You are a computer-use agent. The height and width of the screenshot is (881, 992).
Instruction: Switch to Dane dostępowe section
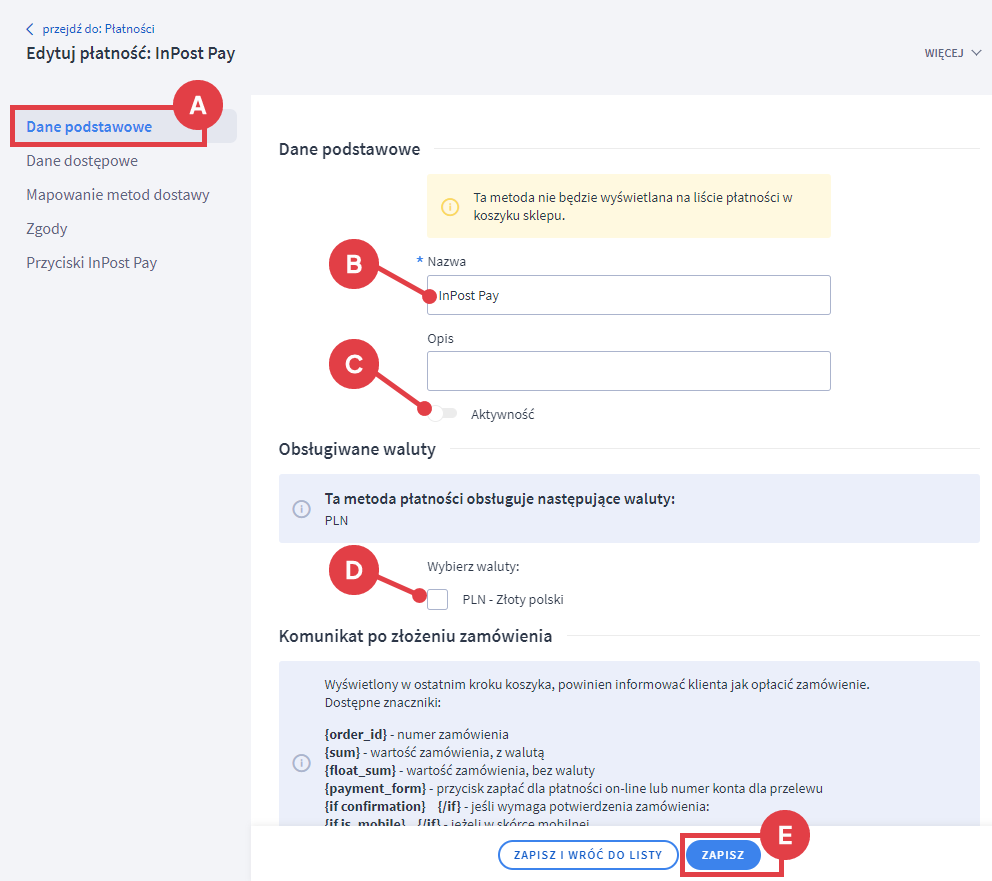click(82, 161)
